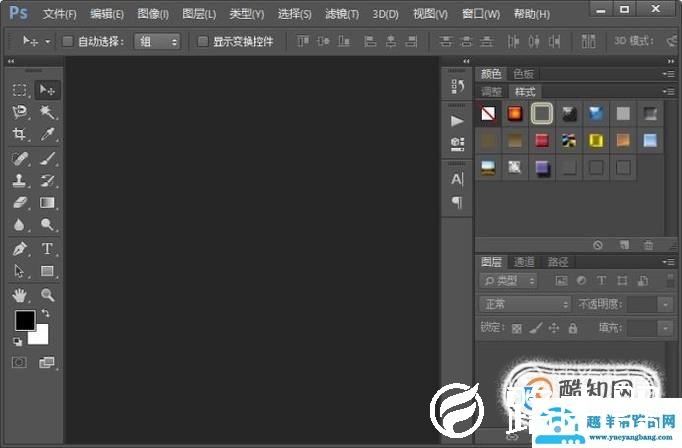Image resolution: width=682 pixels, height=448 pixels.
Task: Enable the 自动选择 checkbox
Action: click(x=67, y=42)
